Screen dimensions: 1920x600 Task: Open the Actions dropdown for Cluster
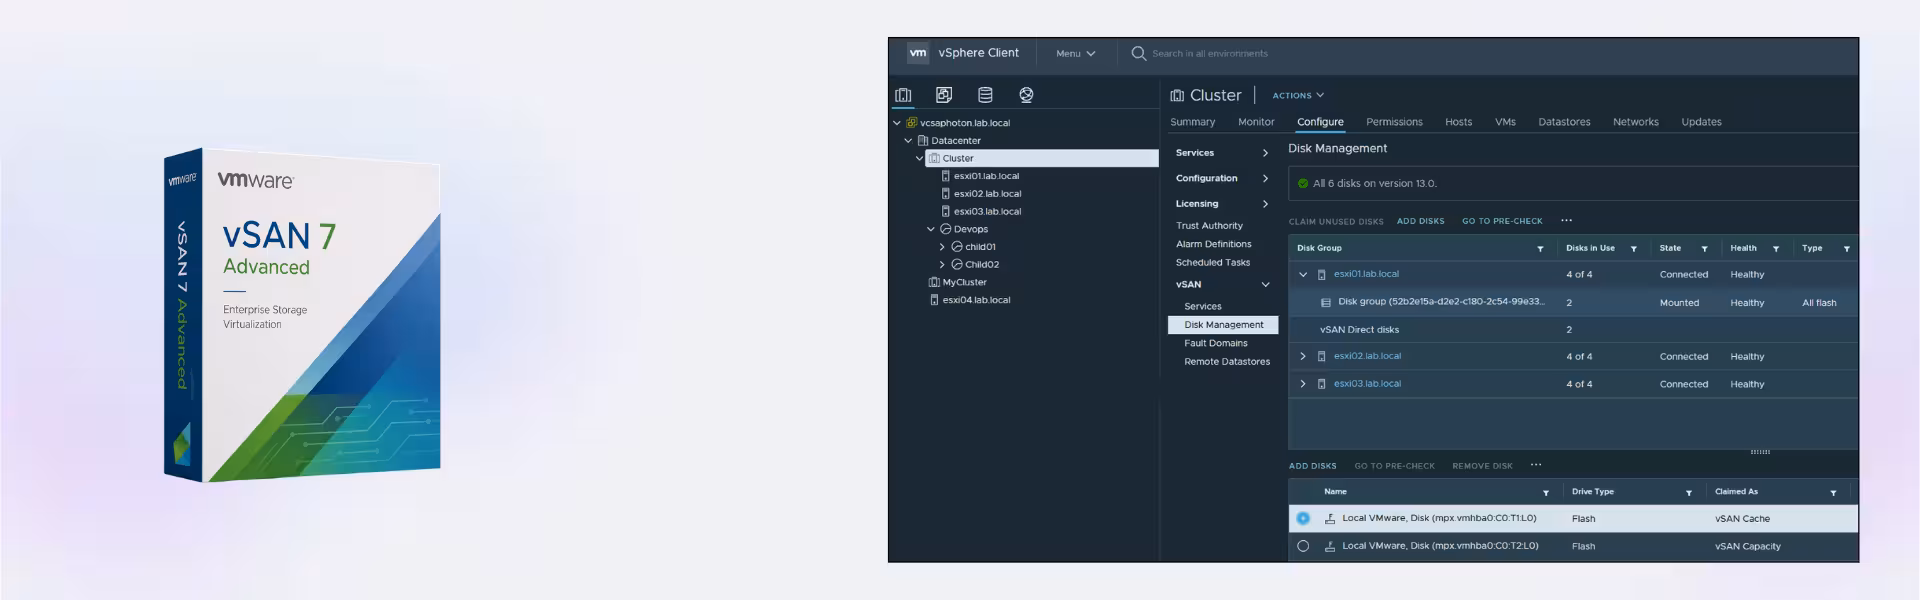pyautogui.click(x=1298, y=96)
